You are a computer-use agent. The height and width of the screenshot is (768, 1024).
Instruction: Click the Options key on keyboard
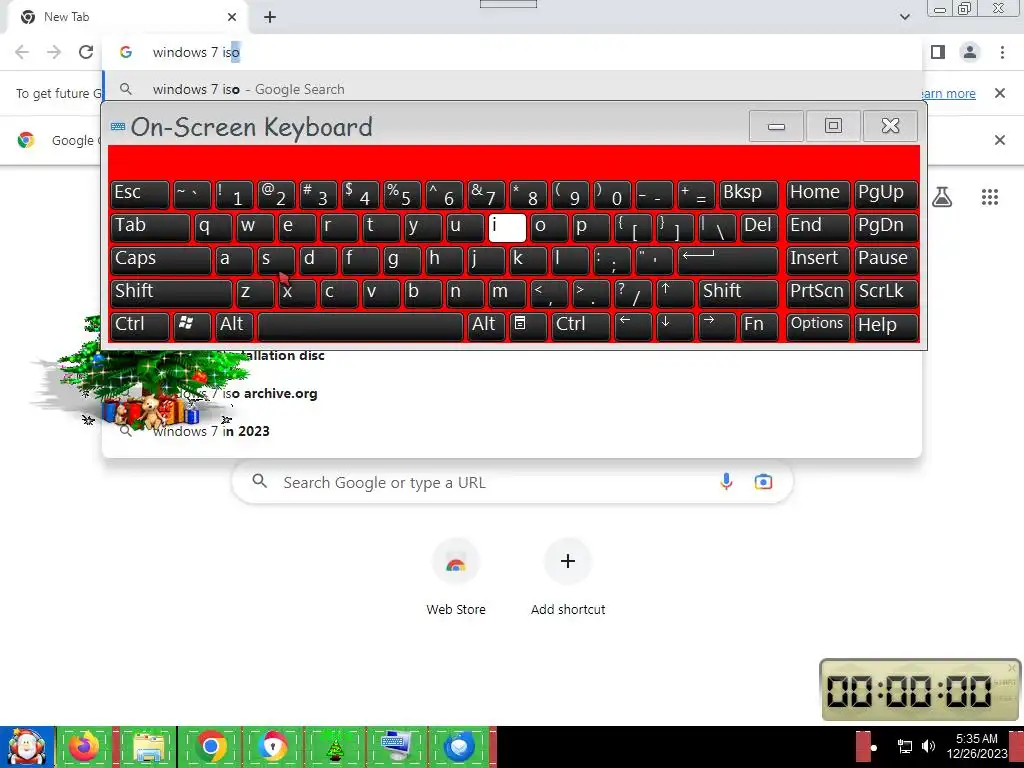tap(818, 326)
